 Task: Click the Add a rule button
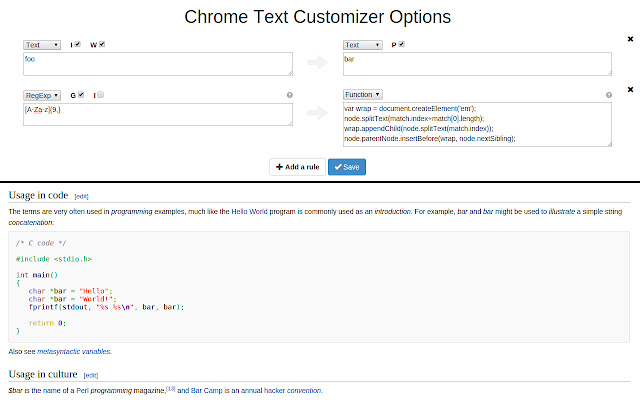pyautogui.click(x=297, y=167)
